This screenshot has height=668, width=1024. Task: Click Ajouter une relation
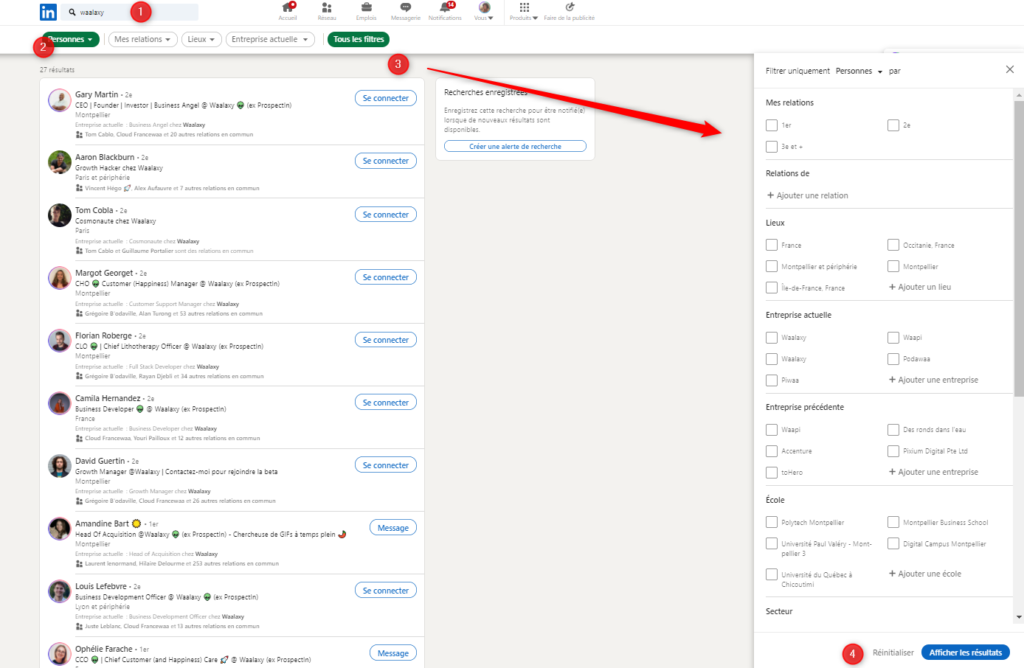(x=807, y=195)
